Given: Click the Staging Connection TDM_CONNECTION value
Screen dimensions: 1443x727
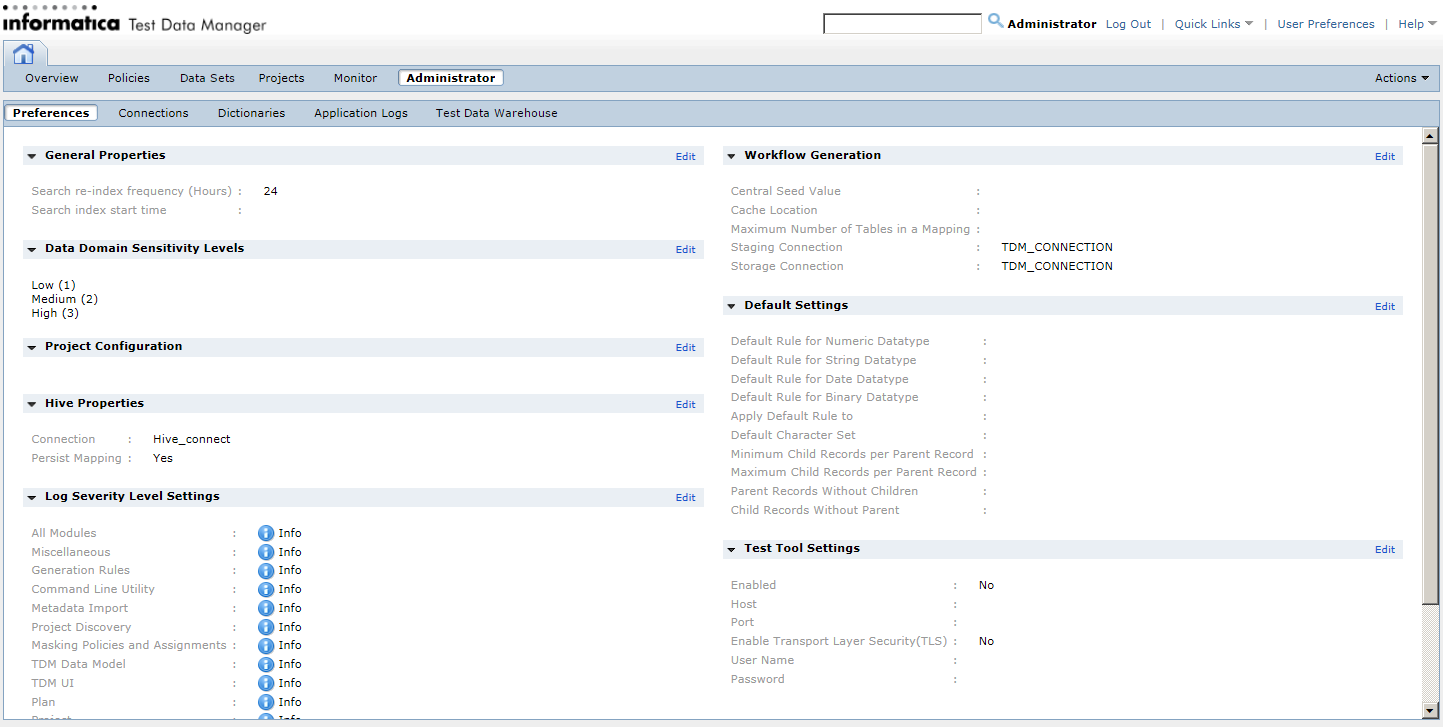Looking at the screenshot, I should point(1057,247).
